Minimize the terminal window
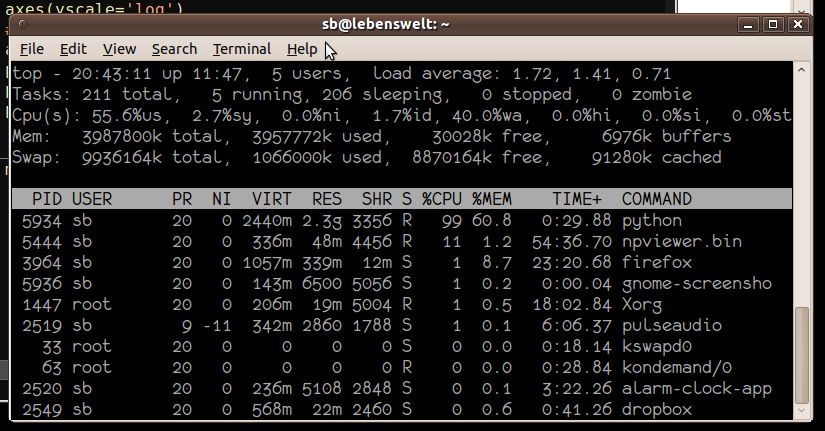The width and height of the screenshot is (825, 431). point(747,21)
